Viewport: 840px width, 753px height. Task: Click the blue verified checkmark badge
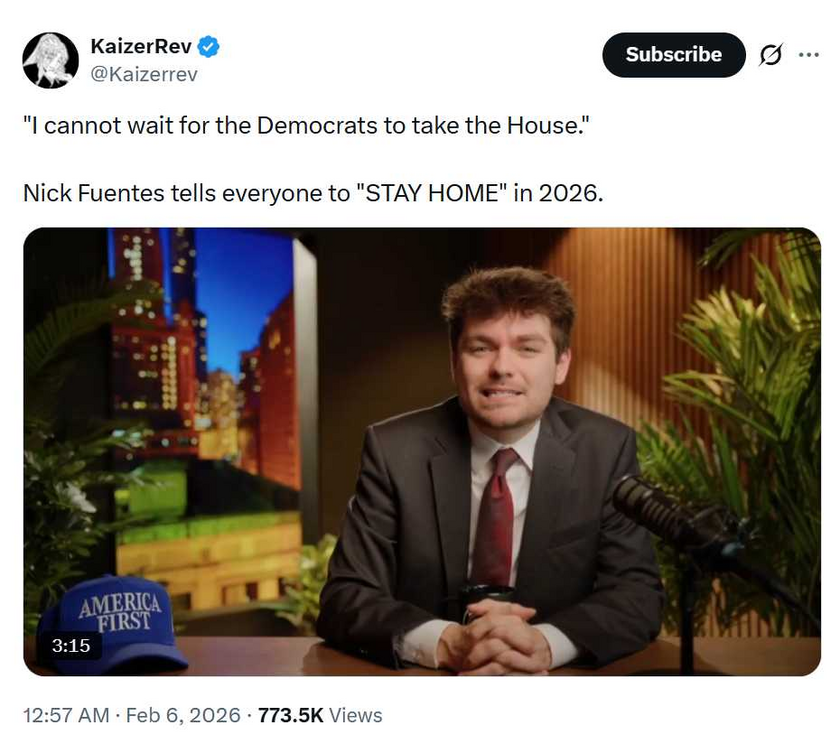tap(208, 47)
